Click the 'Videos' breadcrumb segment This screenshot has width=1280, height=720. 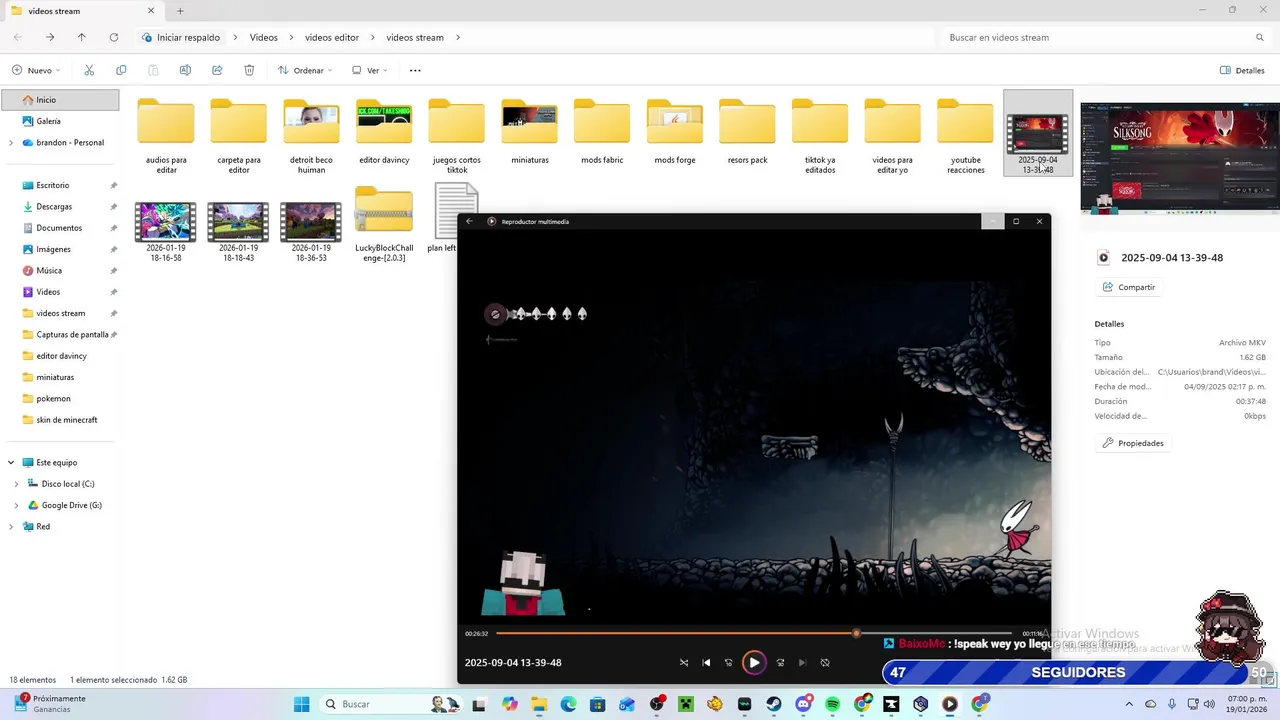pos(264,37)
